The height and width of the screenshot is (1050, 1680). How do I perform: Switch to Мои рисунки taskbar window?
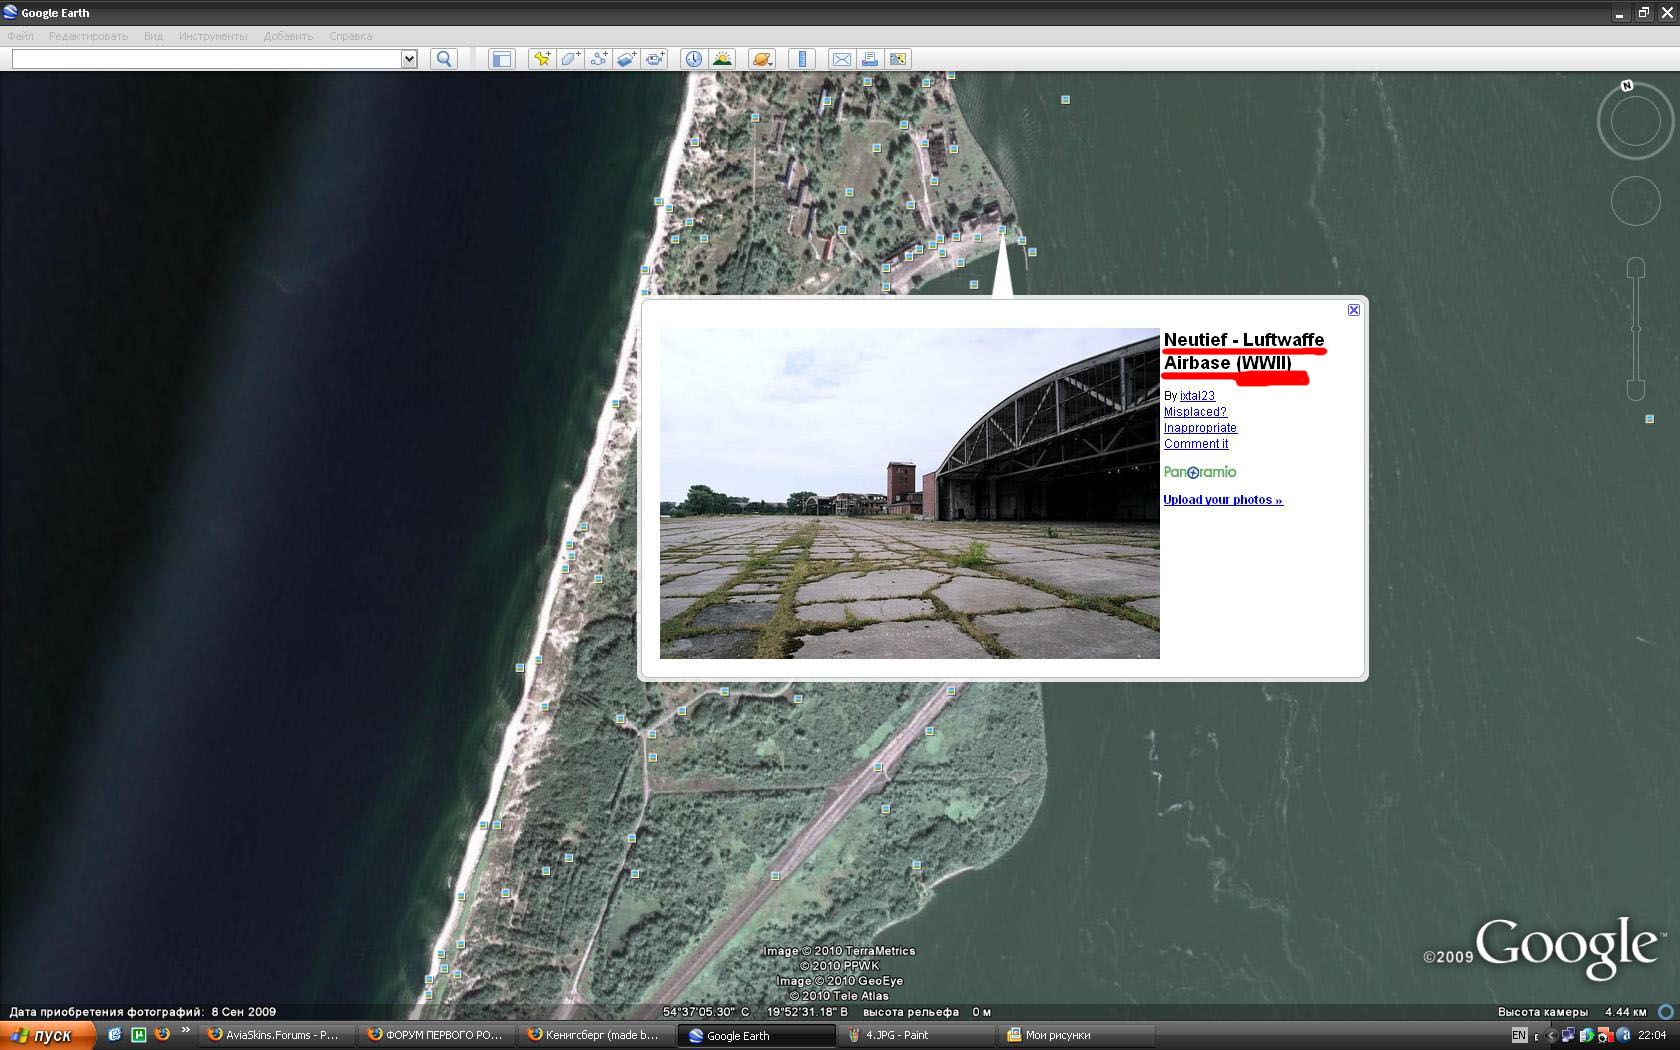[1078, 1035]
